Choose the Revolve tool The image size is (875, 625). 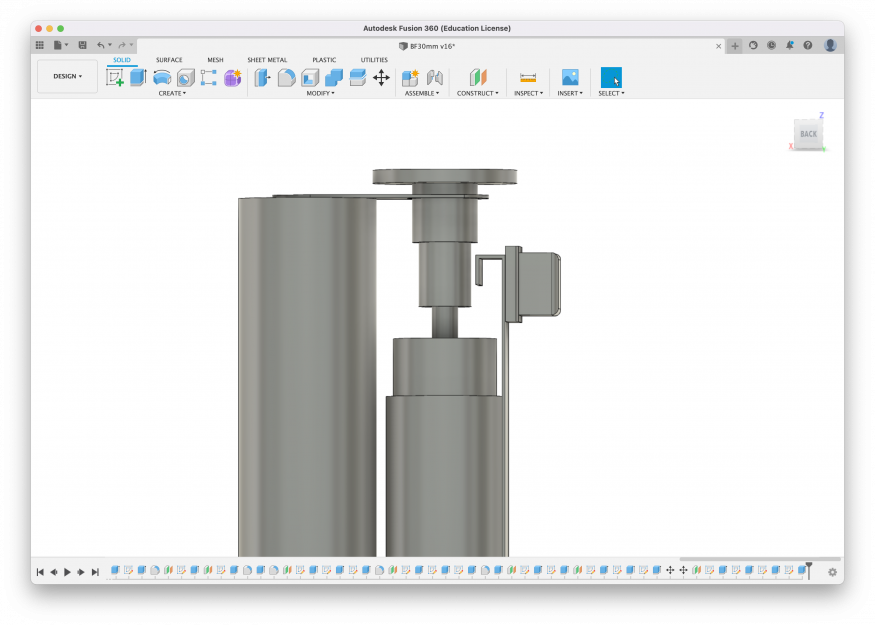pos(162,77)
